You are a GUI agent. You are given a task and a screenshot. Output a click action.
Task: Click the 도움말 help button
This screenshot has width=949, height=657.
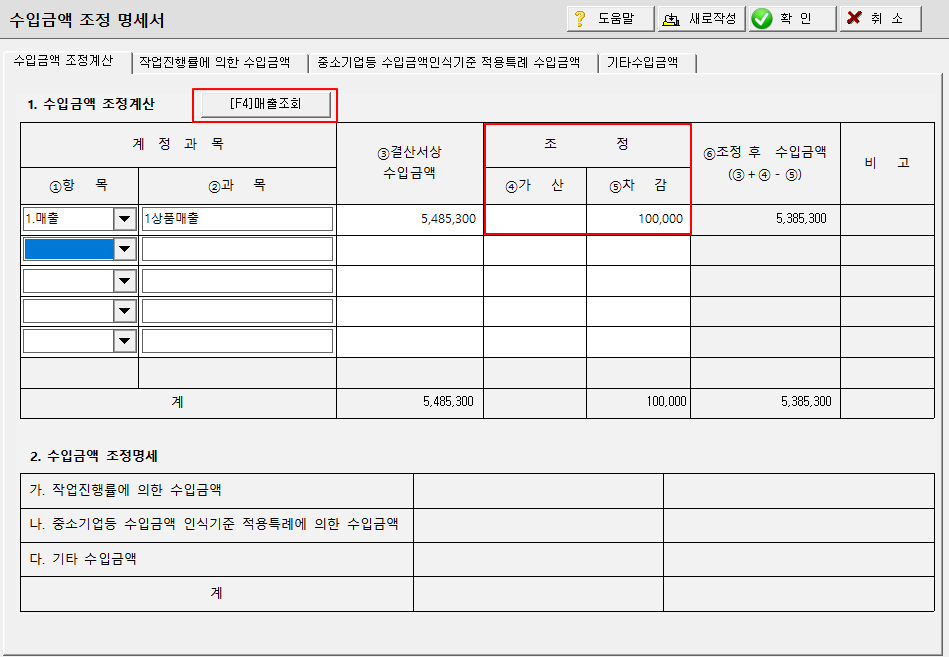tap(610, 19)
